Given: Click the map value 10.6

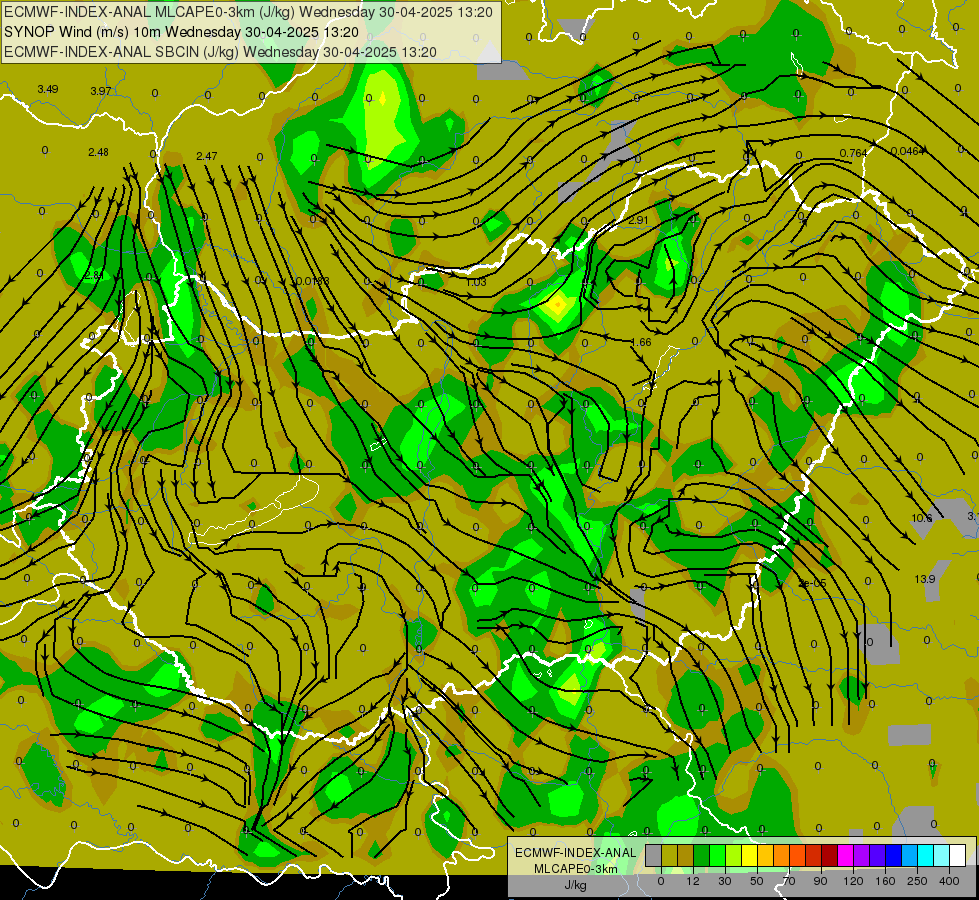Looking at the screenshot, I should 922,518.
